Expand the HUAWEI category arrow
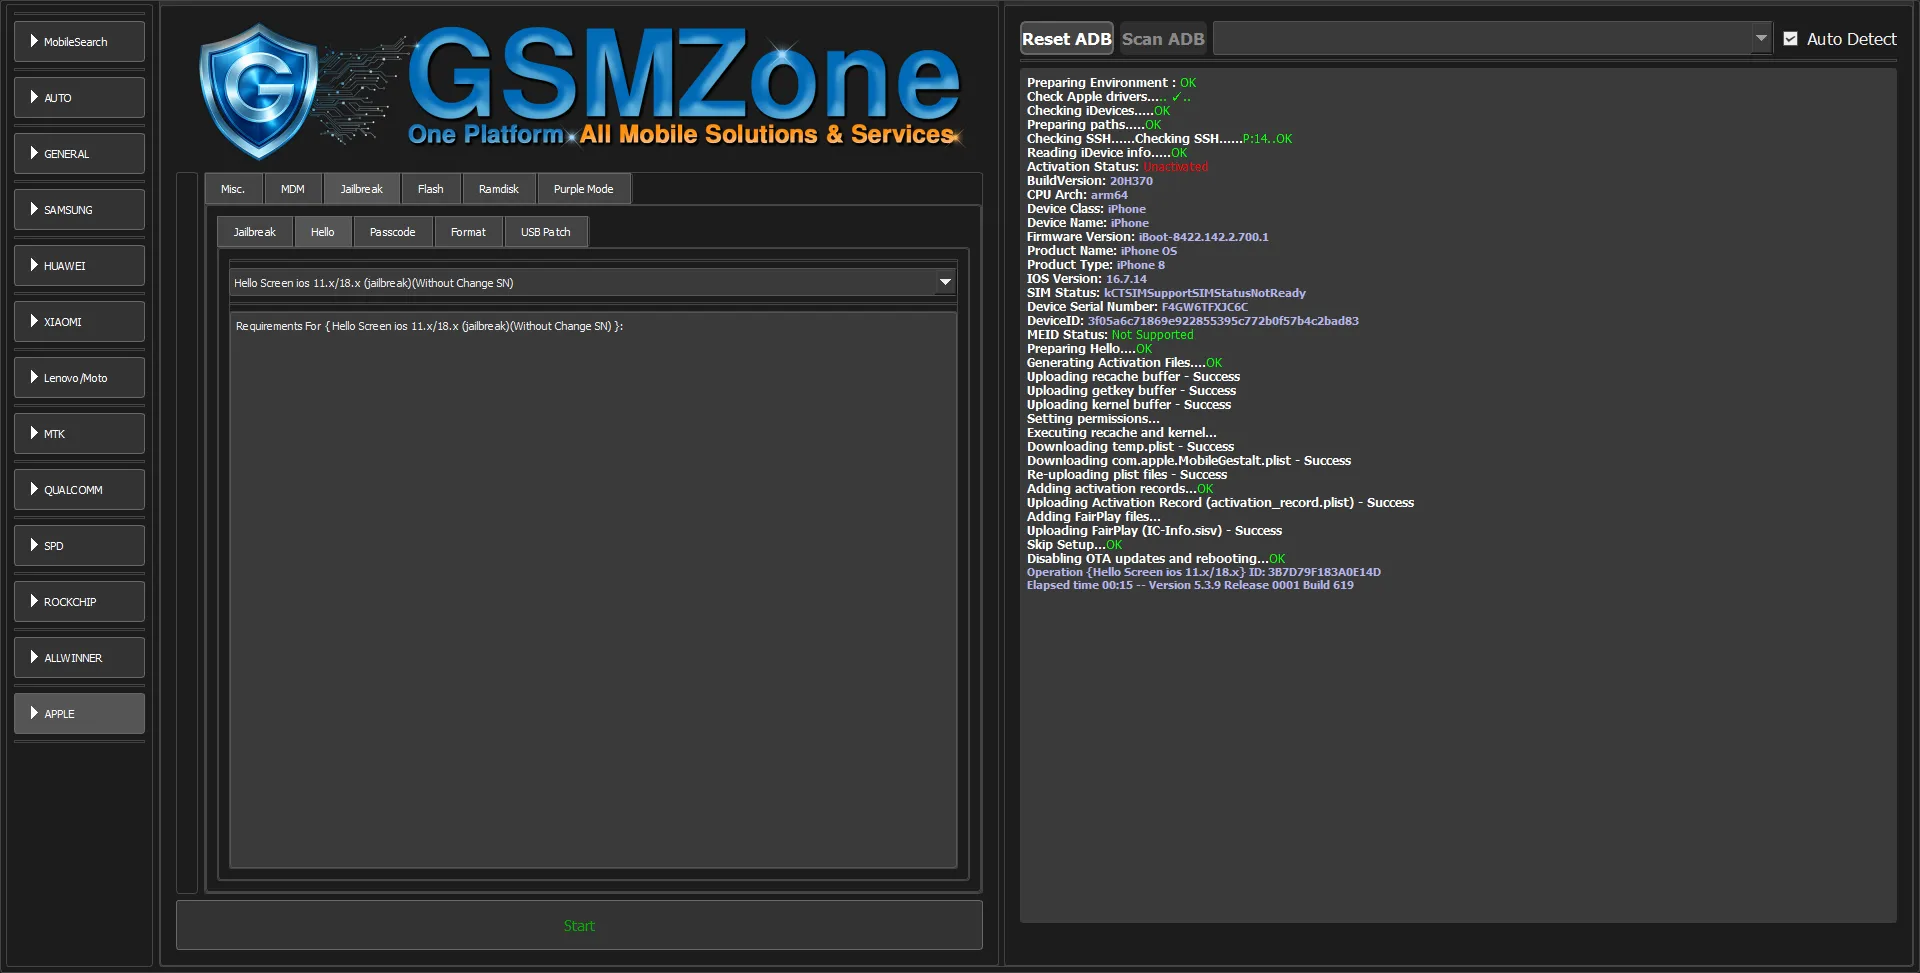 [x=34, y=266]
